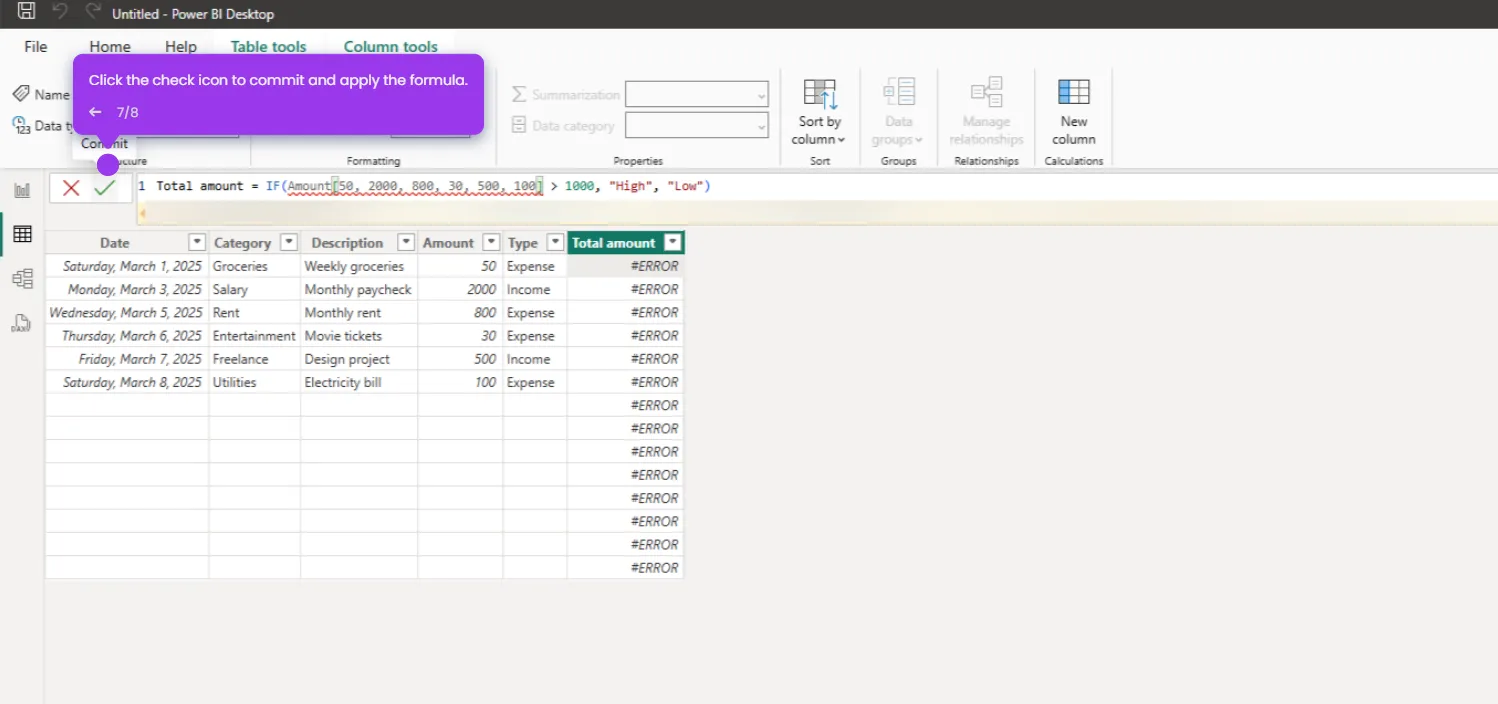Viewport: 1498px width, 704px height.
Task: Click the #ERROR cell in Groceries row
Action: [625, 266]
